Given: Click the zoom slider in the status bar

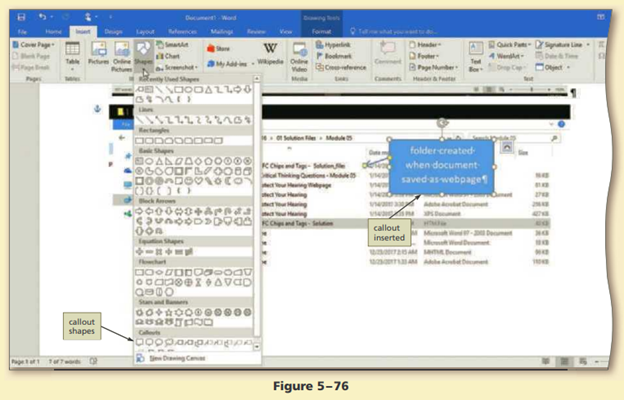Looking at the screenshot, I should (x=603, y=361).
